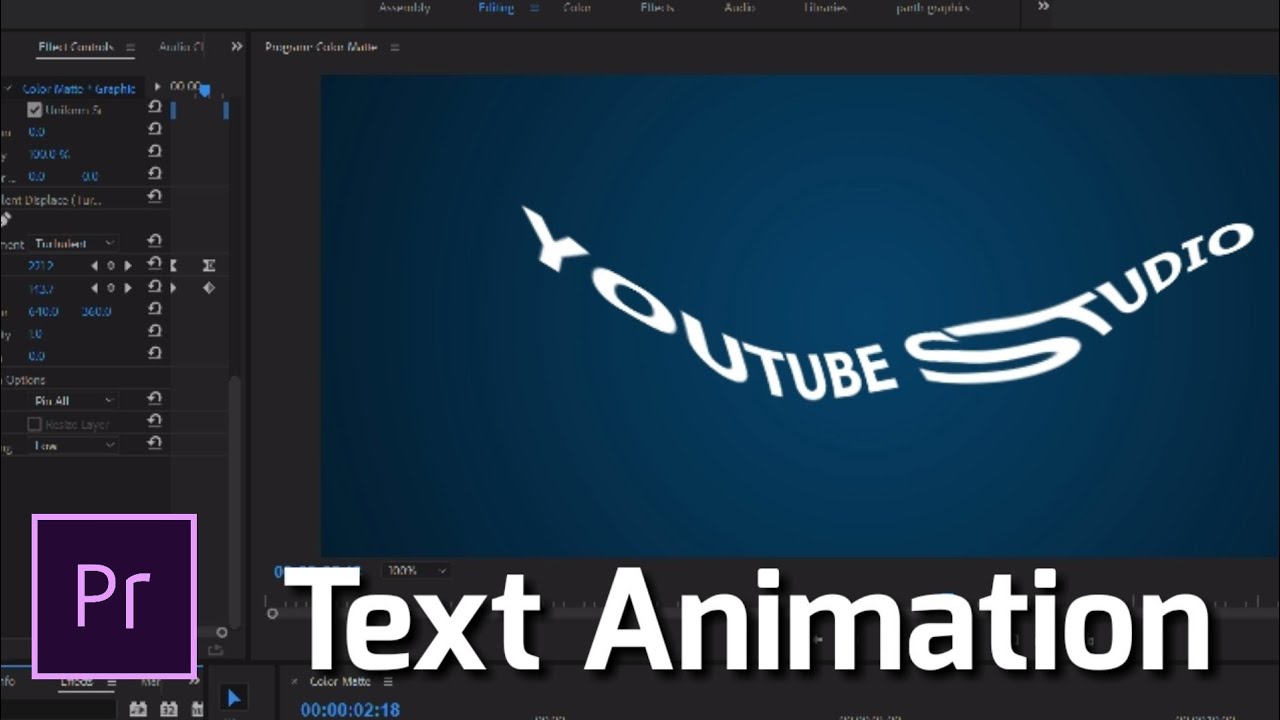The width and height of the screenshot is (1280, 720).
Task: Enable the Resize Layer checkbox
Action: pos(34,424)
